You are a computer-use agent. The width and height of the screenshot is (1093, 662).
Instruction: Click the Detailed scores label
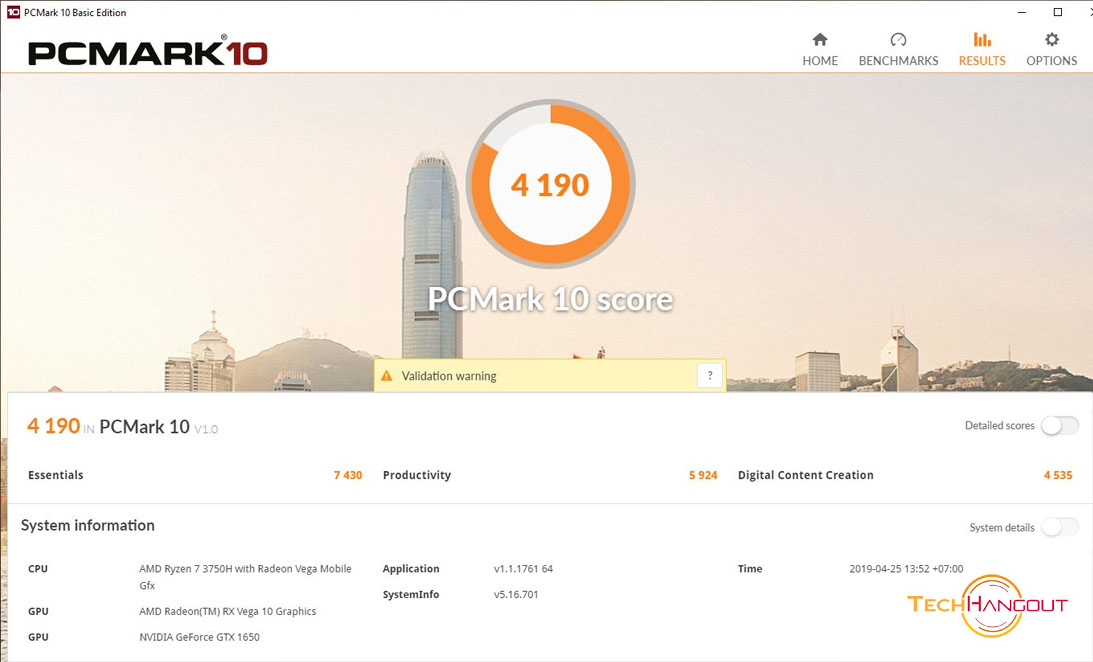pos(1000,426)
